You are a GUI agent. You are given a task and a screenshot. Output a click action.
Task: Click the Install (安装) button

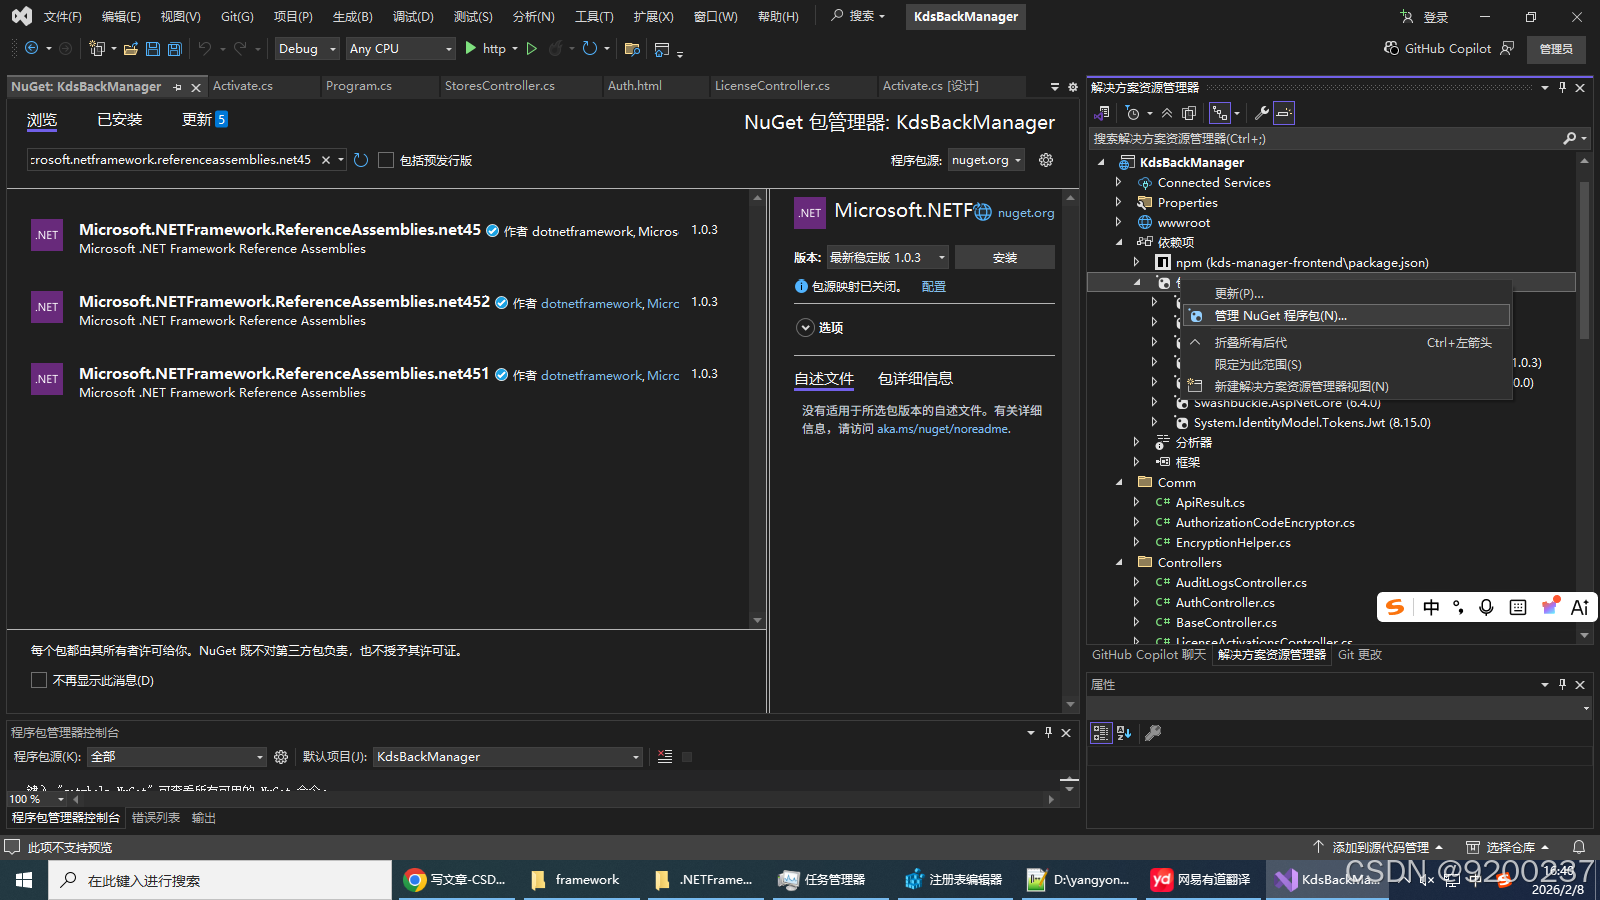click(1005, 257)
